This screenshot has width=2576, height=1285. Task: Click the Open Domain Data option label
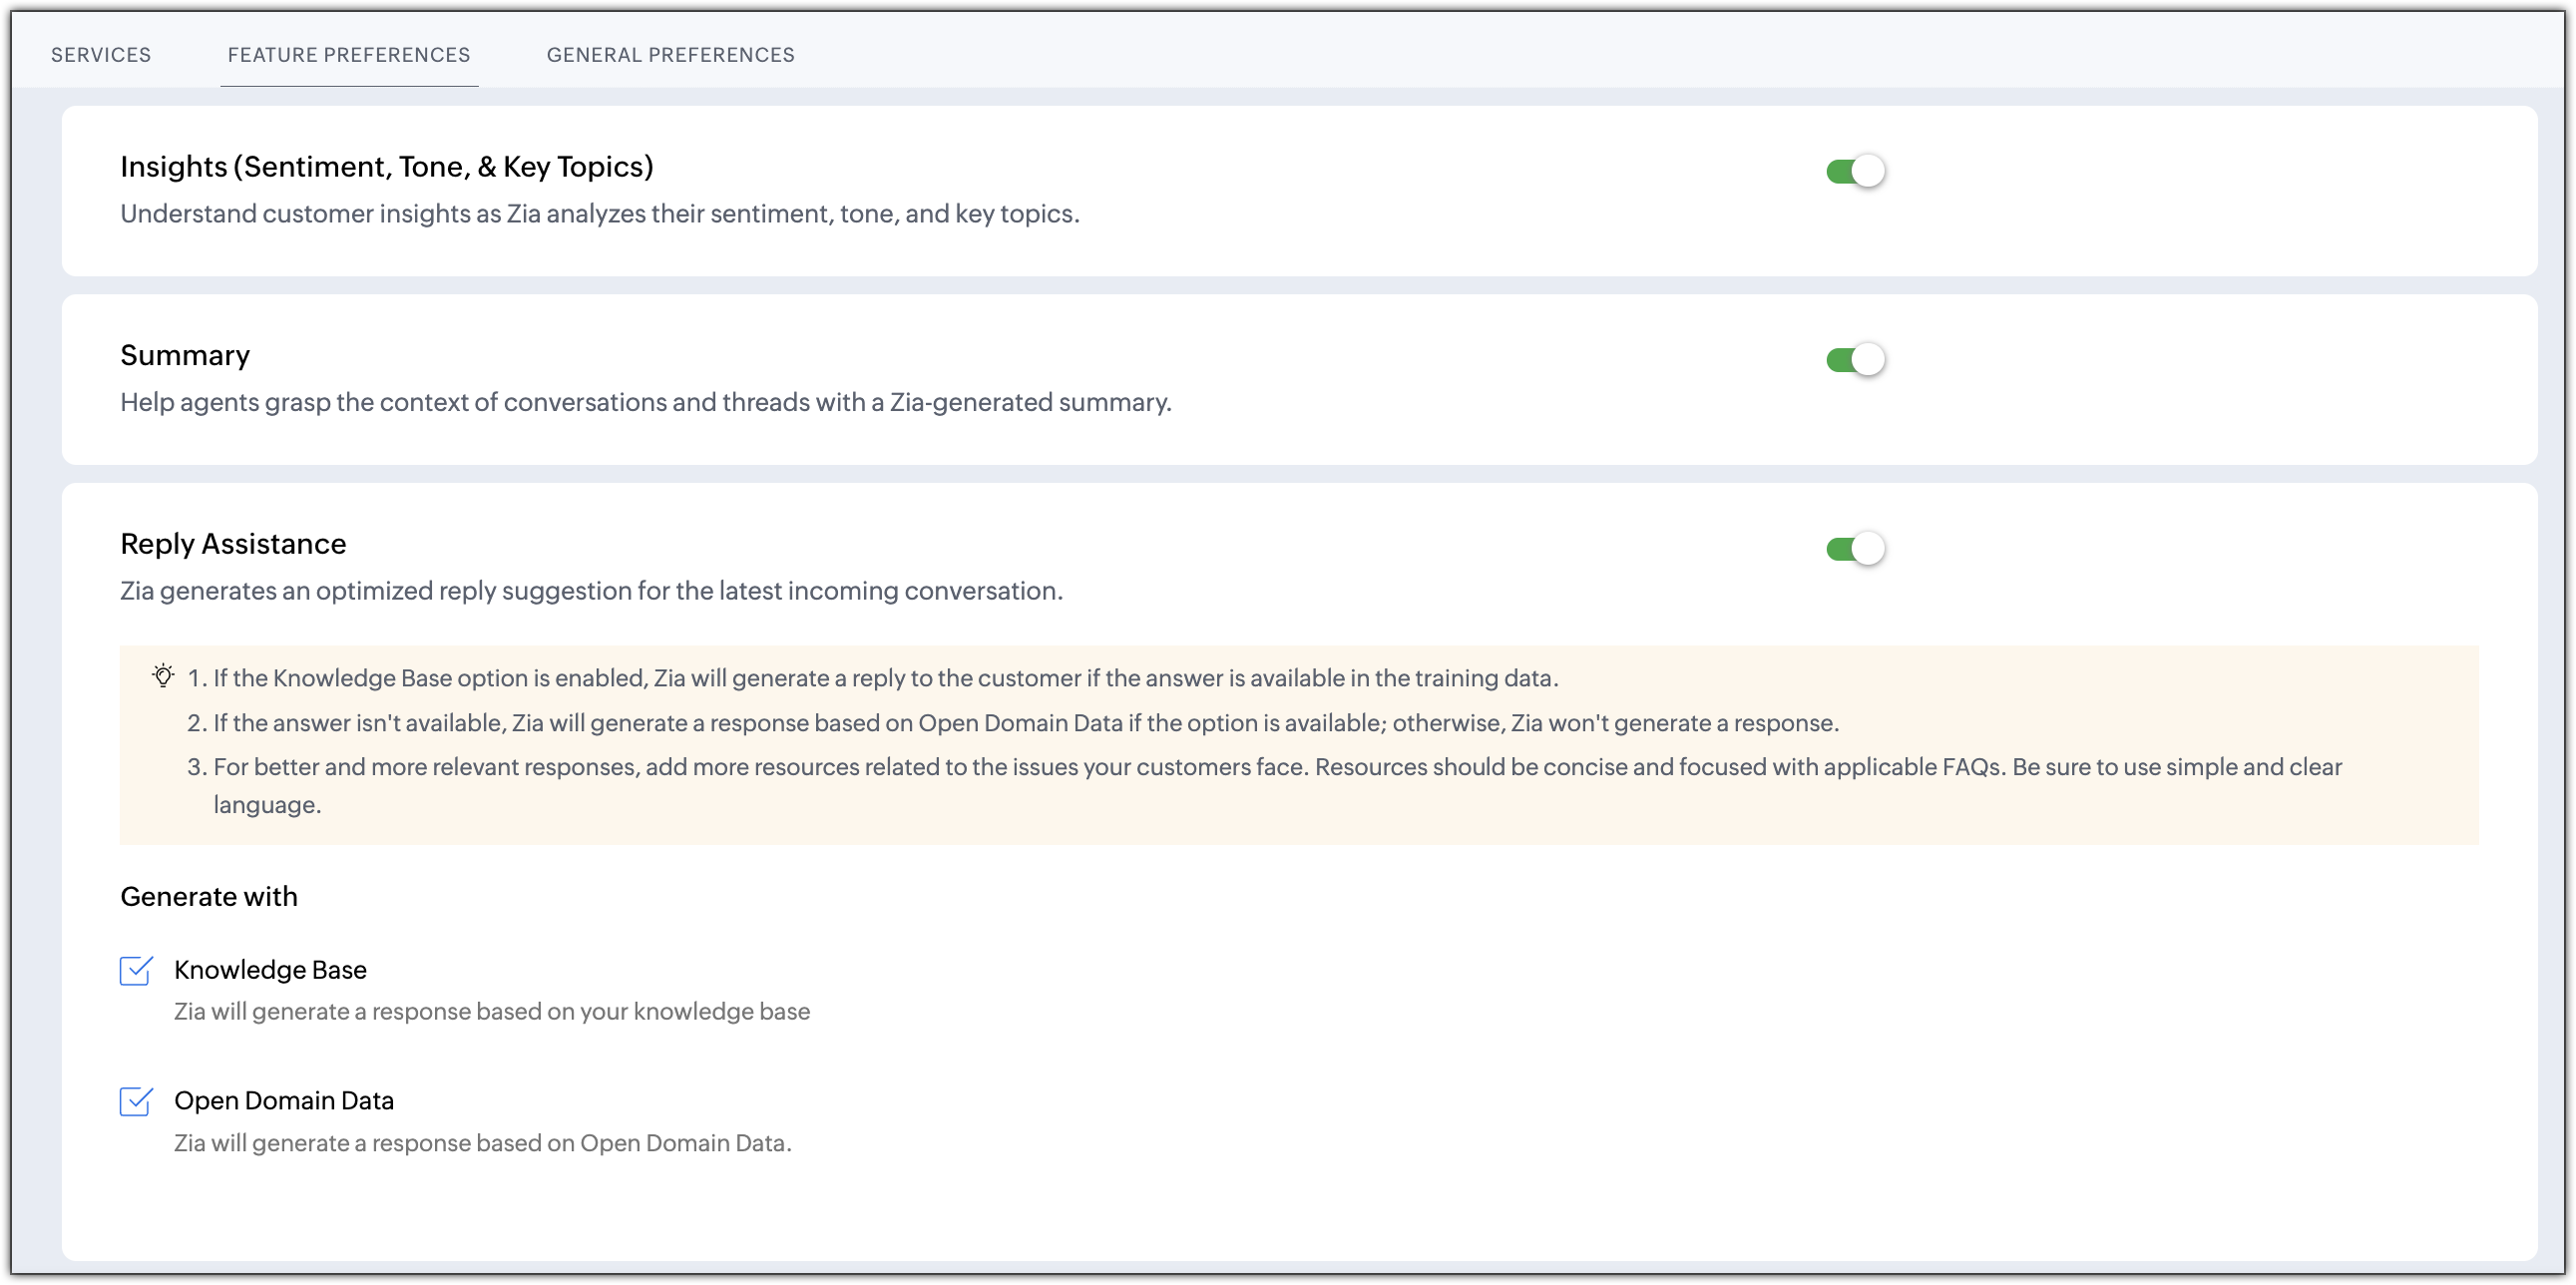pos(284,1100)
